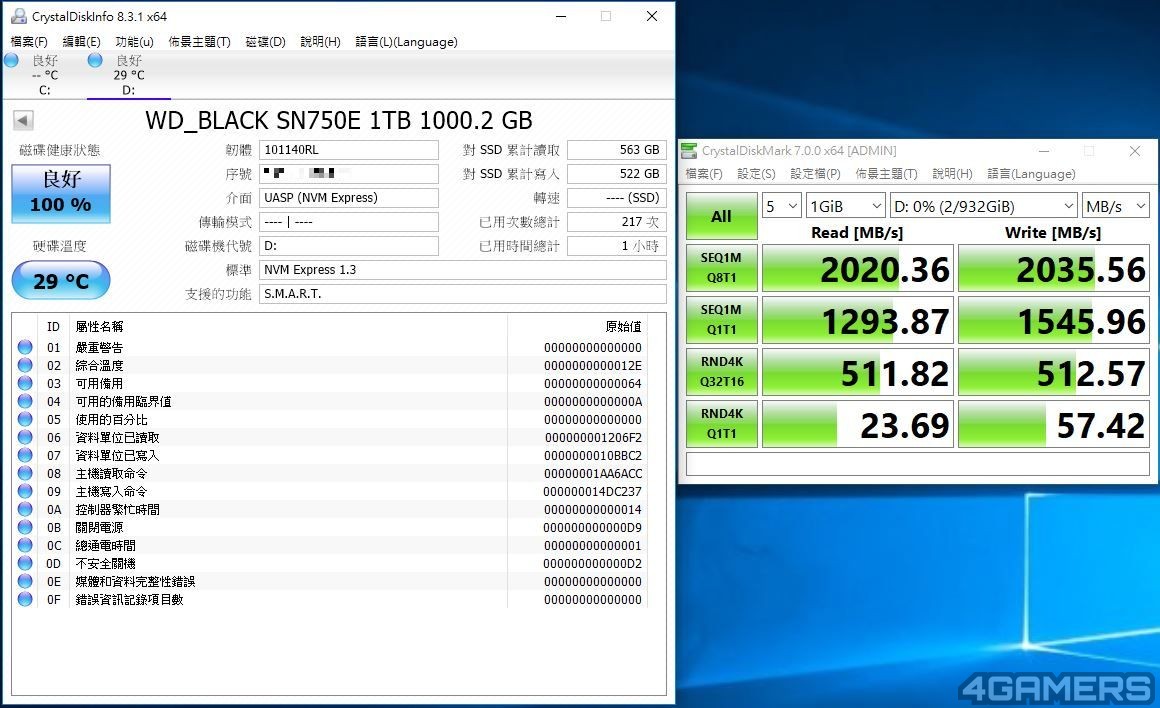Click status dot for attribute 0D row
The image size is (1160, 708).
[x=25, y=563]
